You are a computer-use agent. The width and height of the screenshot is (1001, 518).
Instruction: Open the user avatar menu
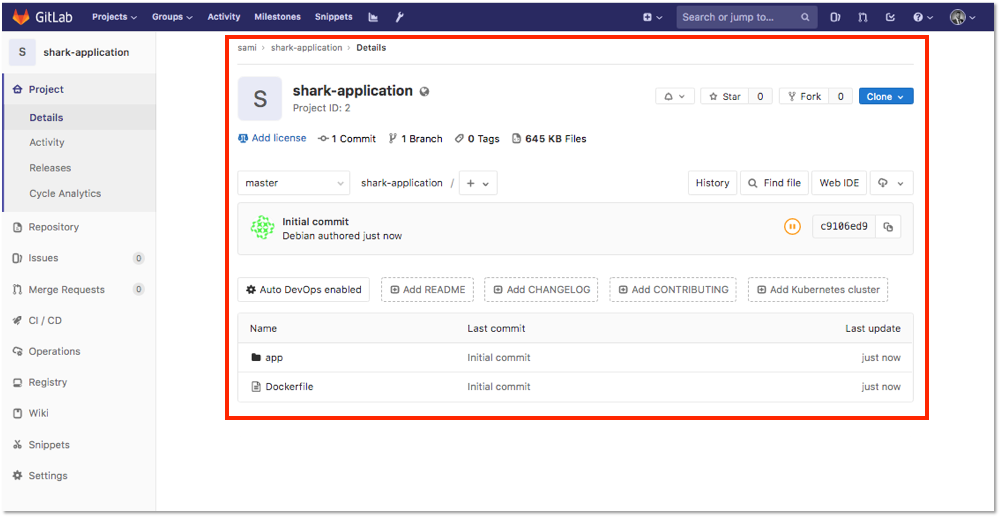click(963, 18)
